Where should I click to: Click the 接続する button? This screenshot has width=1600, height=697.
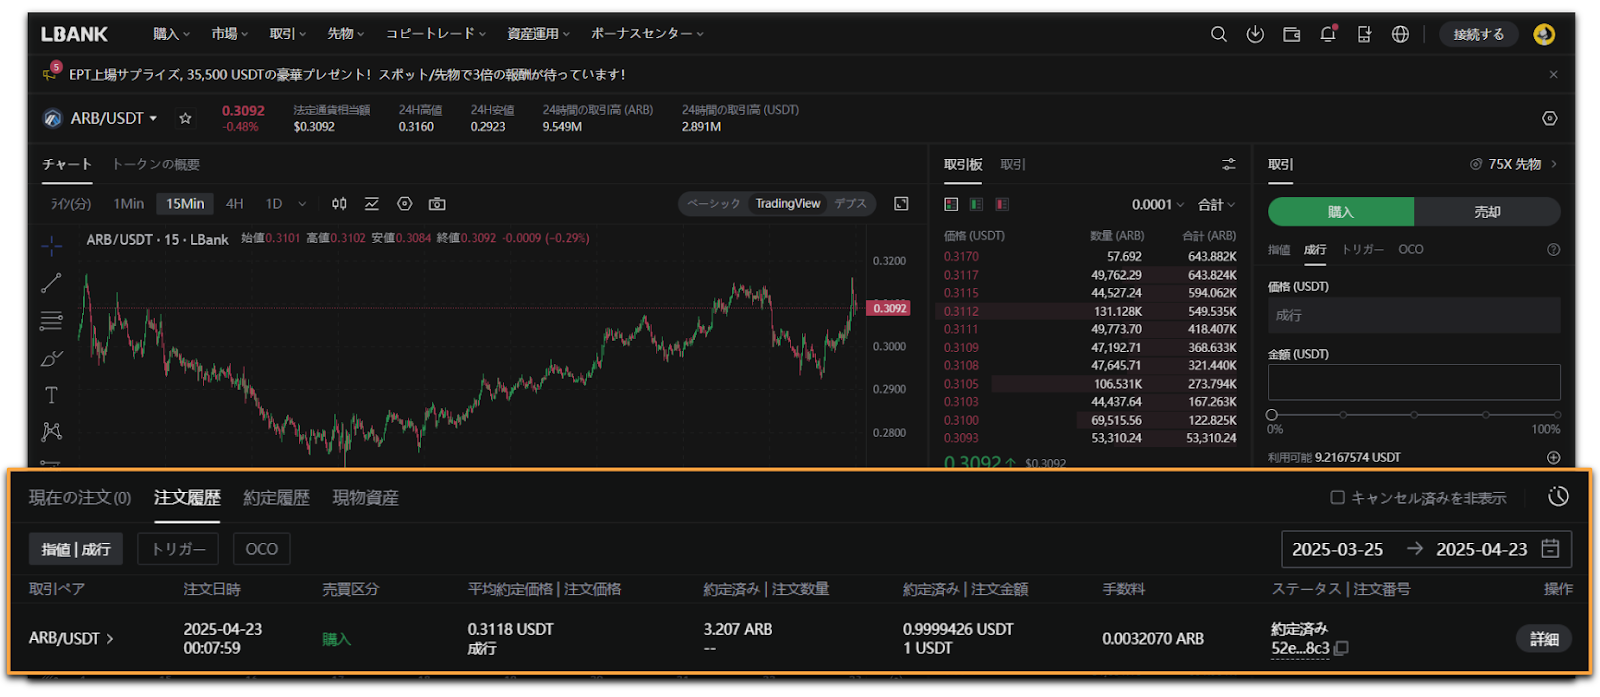tap(1478, 34)
